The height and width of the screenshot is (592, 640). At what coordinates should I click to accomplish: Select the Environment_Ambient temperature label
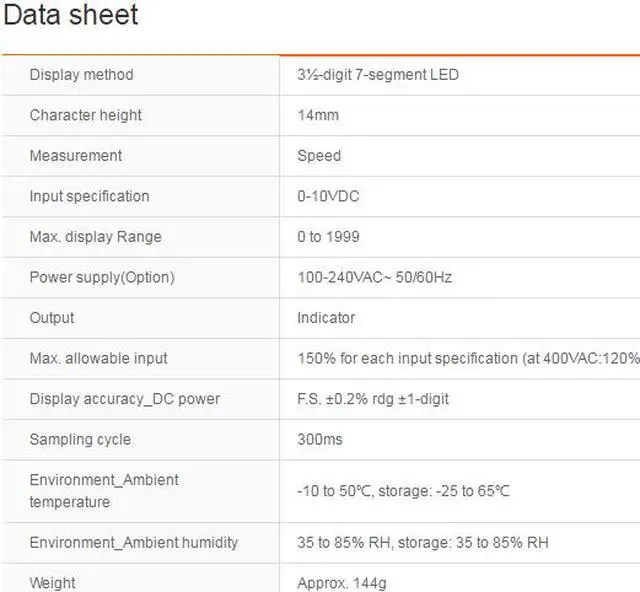pyautogui.click(x=104, y=490)
